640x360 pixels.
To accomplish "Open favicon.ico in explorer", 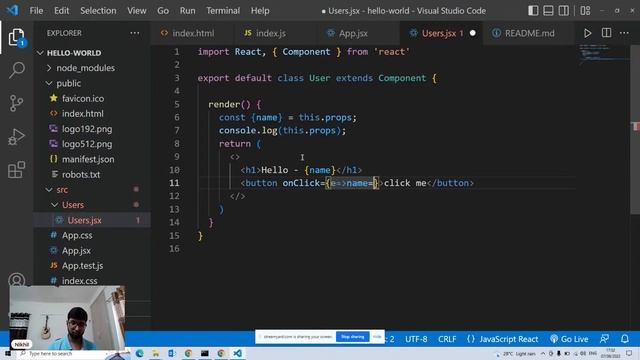I will 83,98.
